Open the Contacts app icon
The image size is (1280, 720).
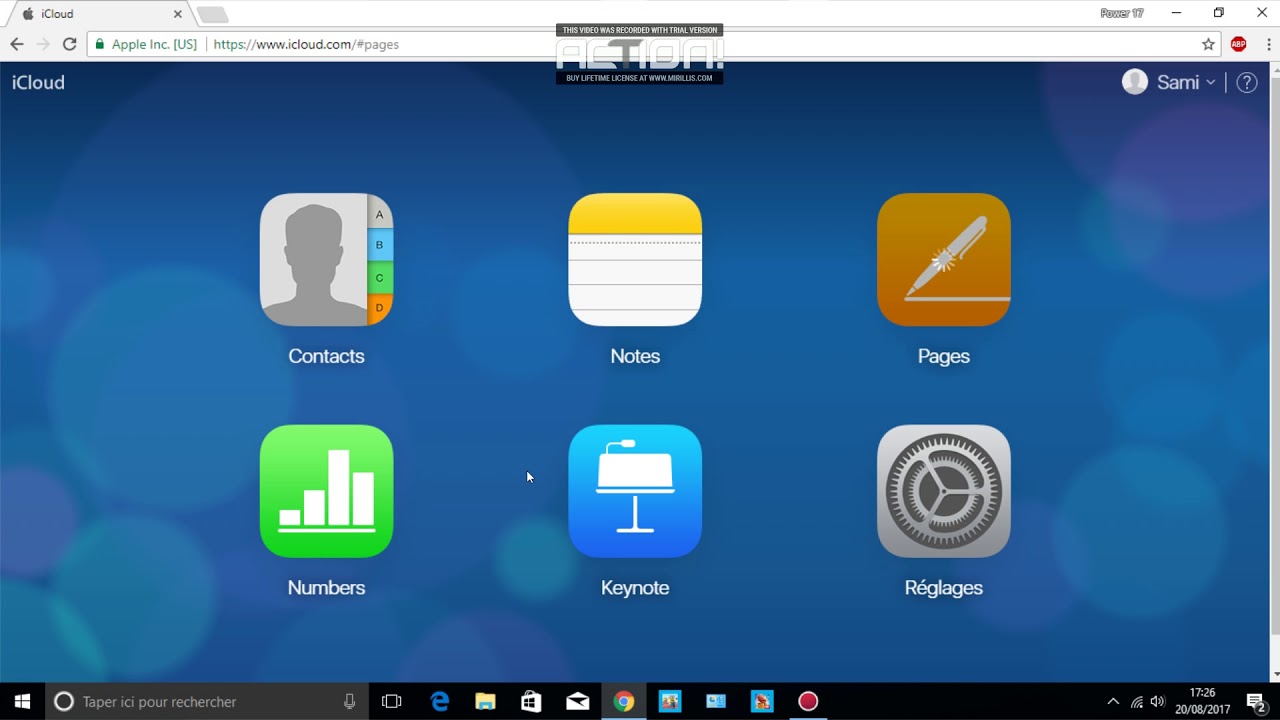tap(326, 260)
